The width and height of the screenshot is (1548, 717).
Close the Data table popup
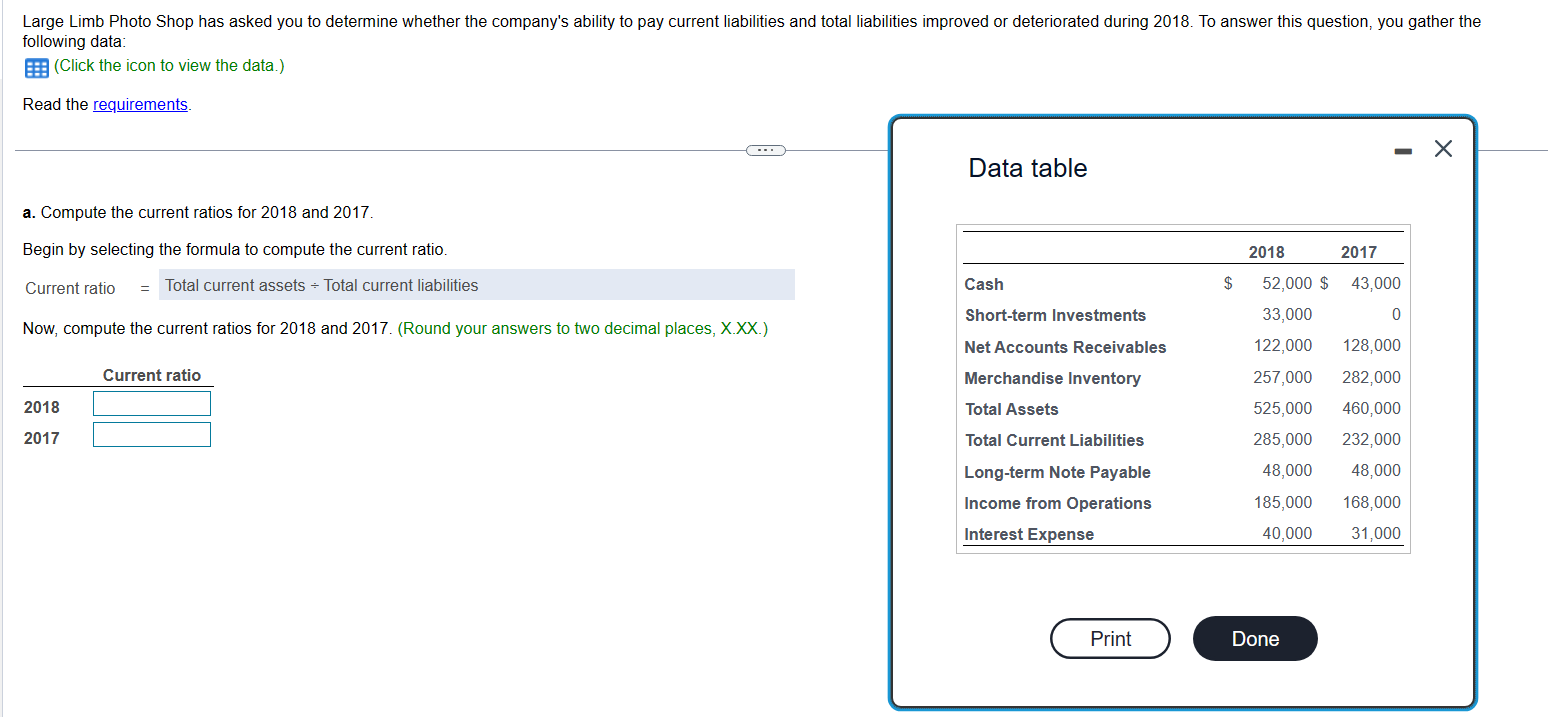[x=1442, y=148]
